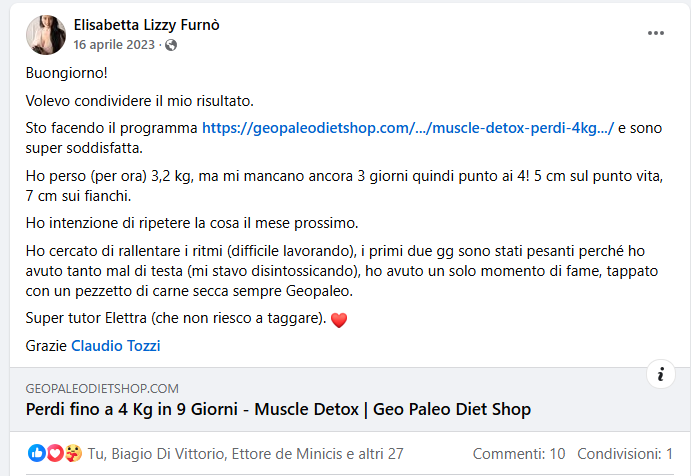Screen dimensions: 691x476
Task: Click the Ho perso 3,2 kg paragraph
Action: pyautogui.click(x=344, y=186)
